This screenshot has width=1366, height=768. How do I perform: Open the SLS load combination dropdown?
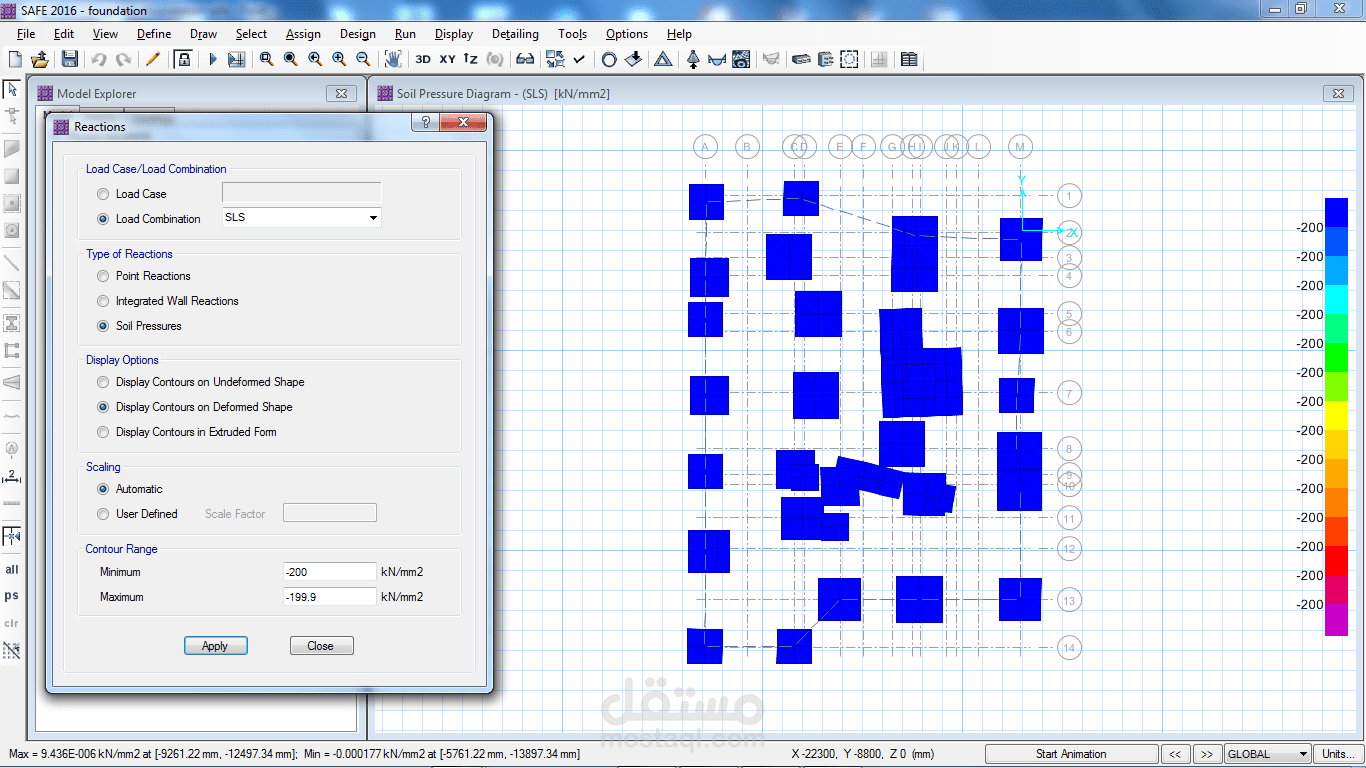[x=373, y=218]
